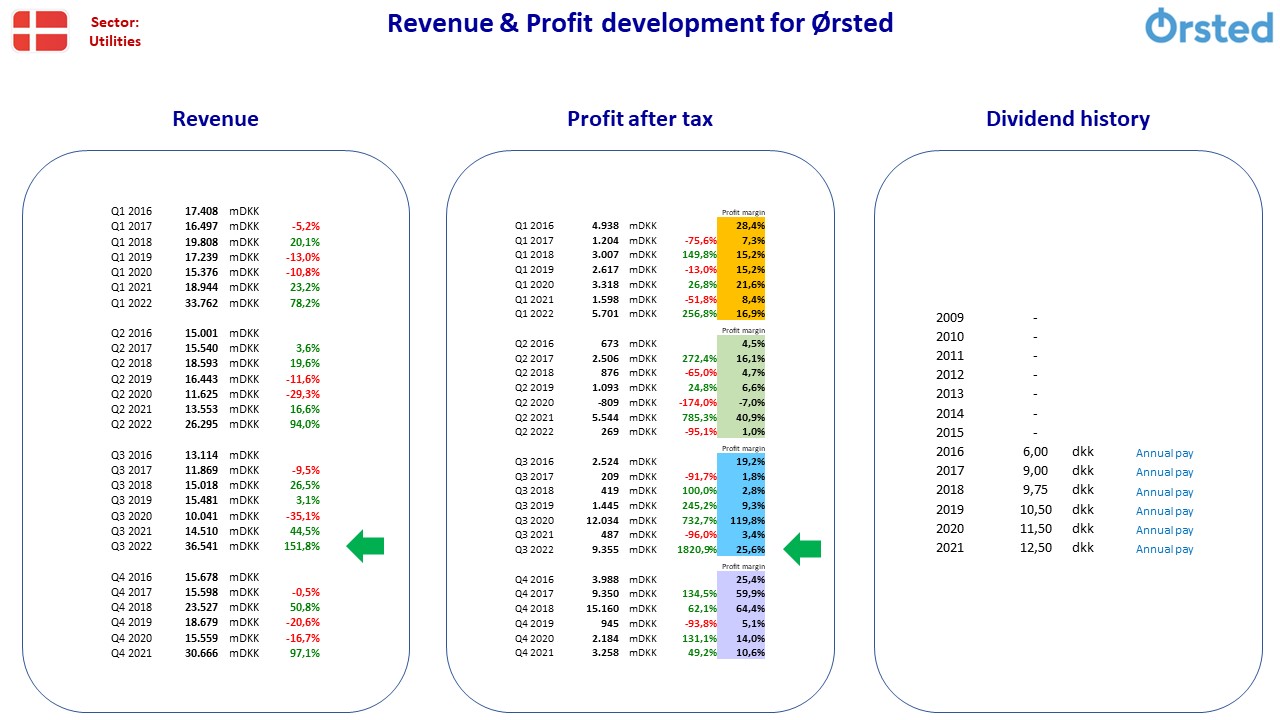
Task: Select the Q4 2018 profit value 15.160
Action: 603,608
